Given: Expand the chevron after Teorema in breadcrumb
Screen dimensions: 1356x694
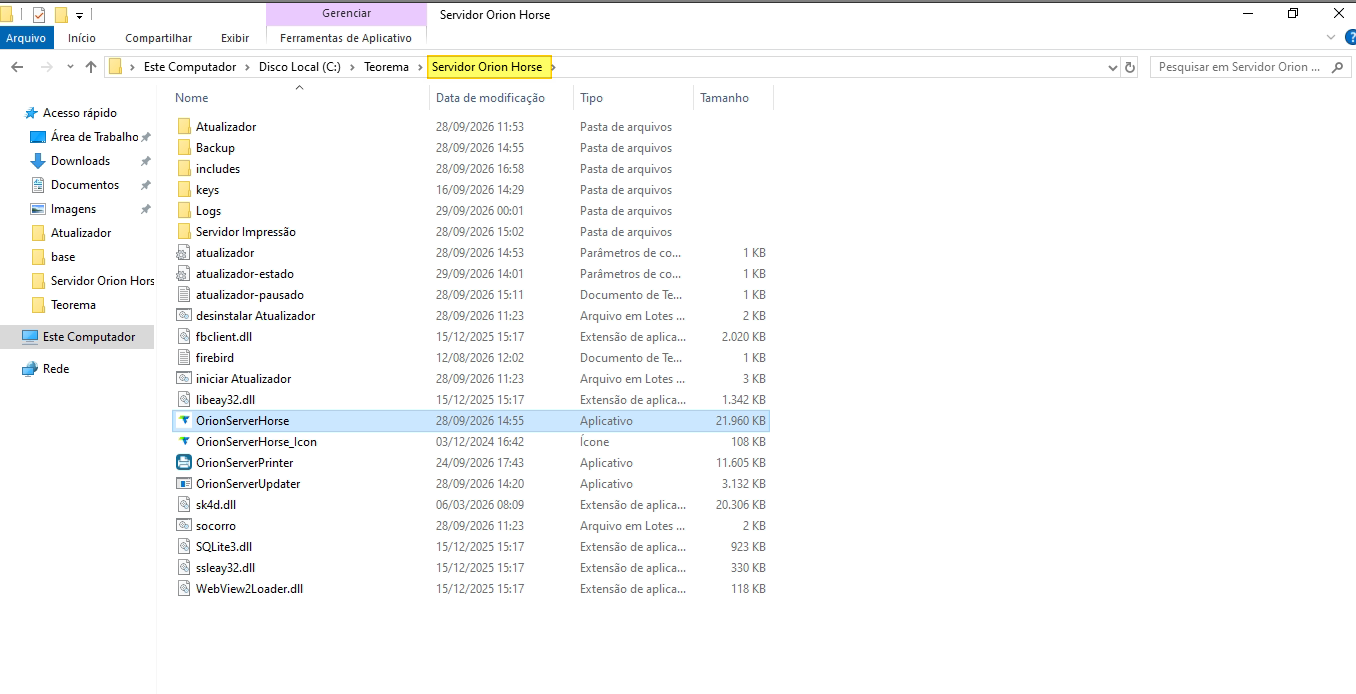Looking at the screenshot, I should (419, 67).
